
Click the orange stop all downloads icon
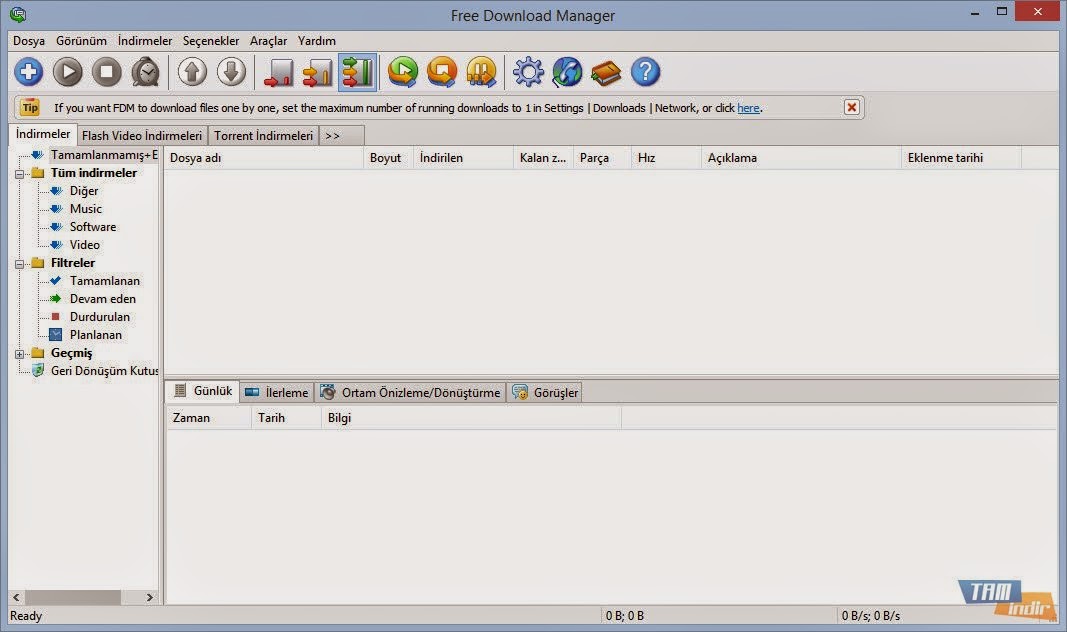click(442, 72)
